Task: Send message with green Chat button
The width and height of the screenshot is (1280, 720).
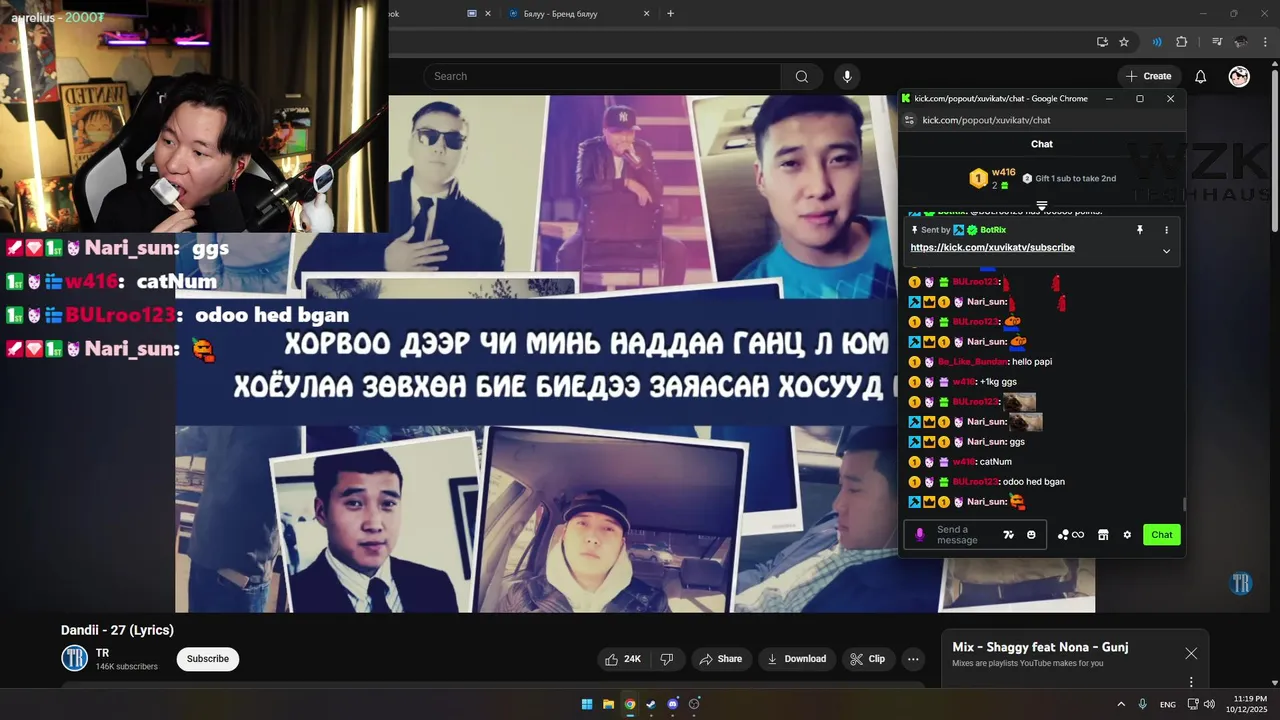Action: pyautogui.click(x=1162, y=535)
